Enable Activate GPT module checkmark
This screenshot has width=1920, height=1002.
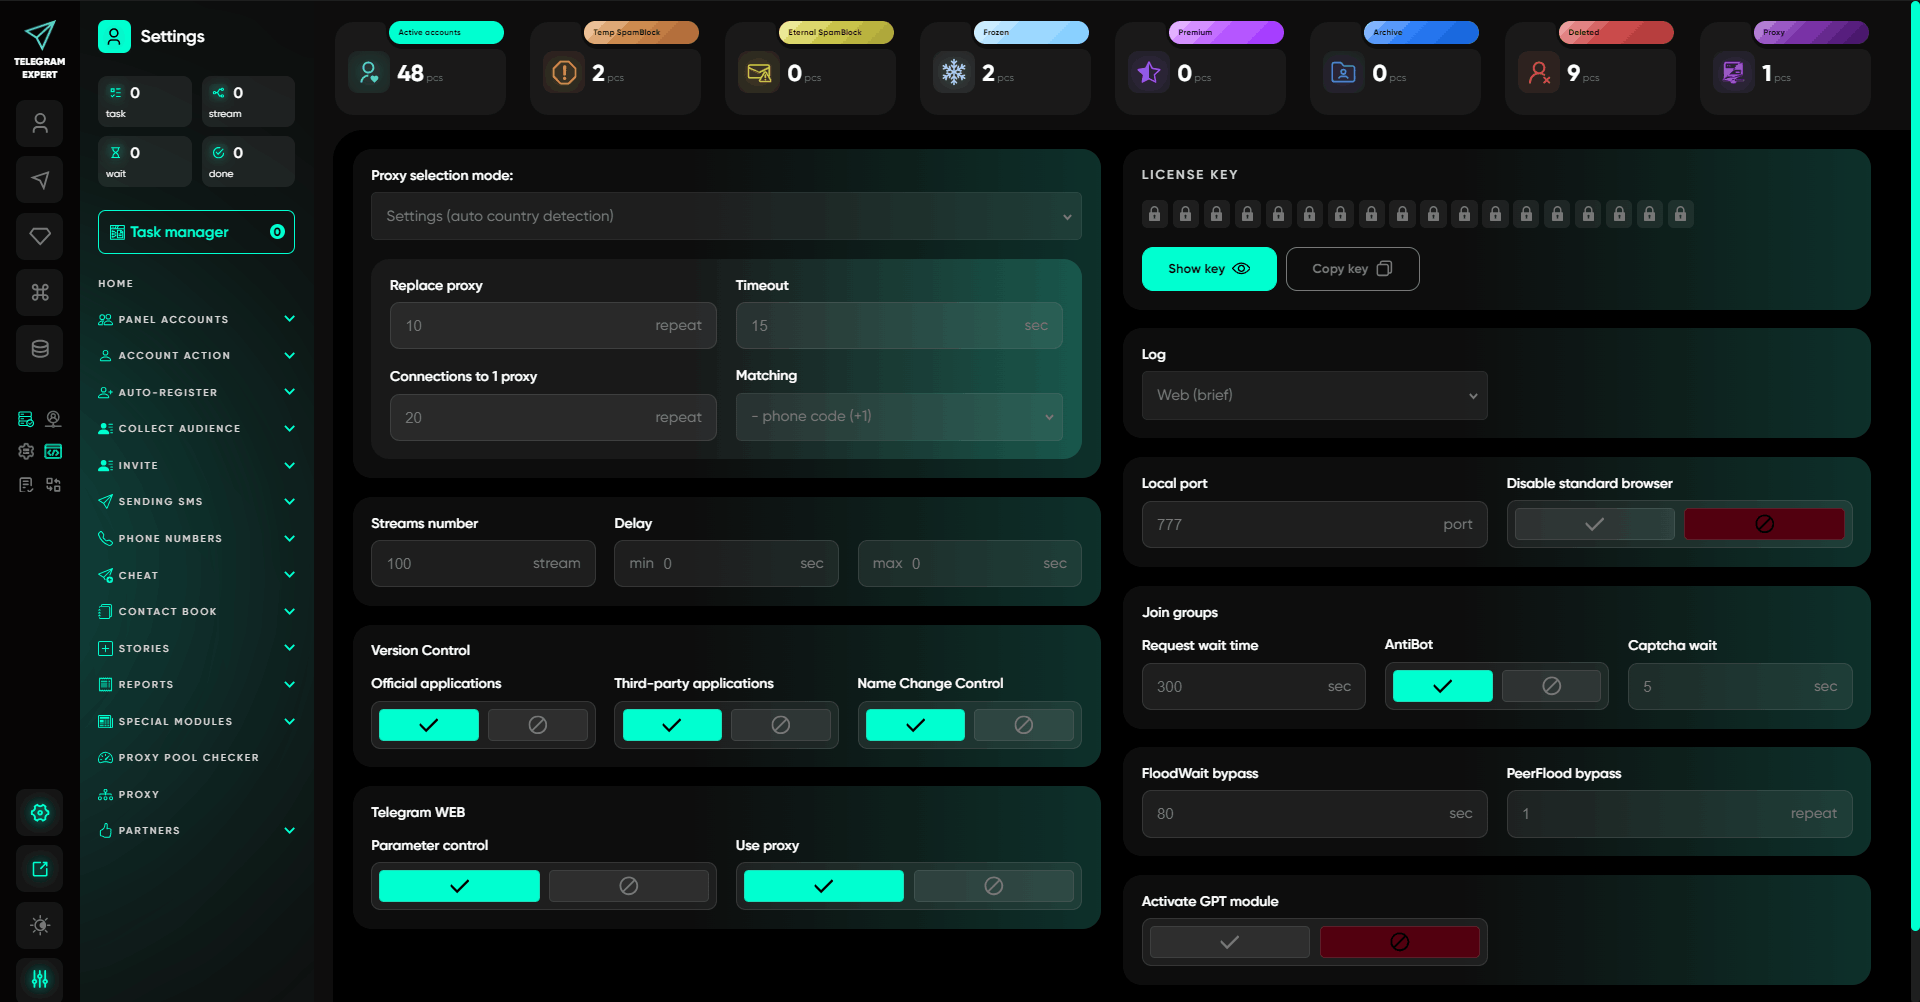click(x=1230, y=942)
